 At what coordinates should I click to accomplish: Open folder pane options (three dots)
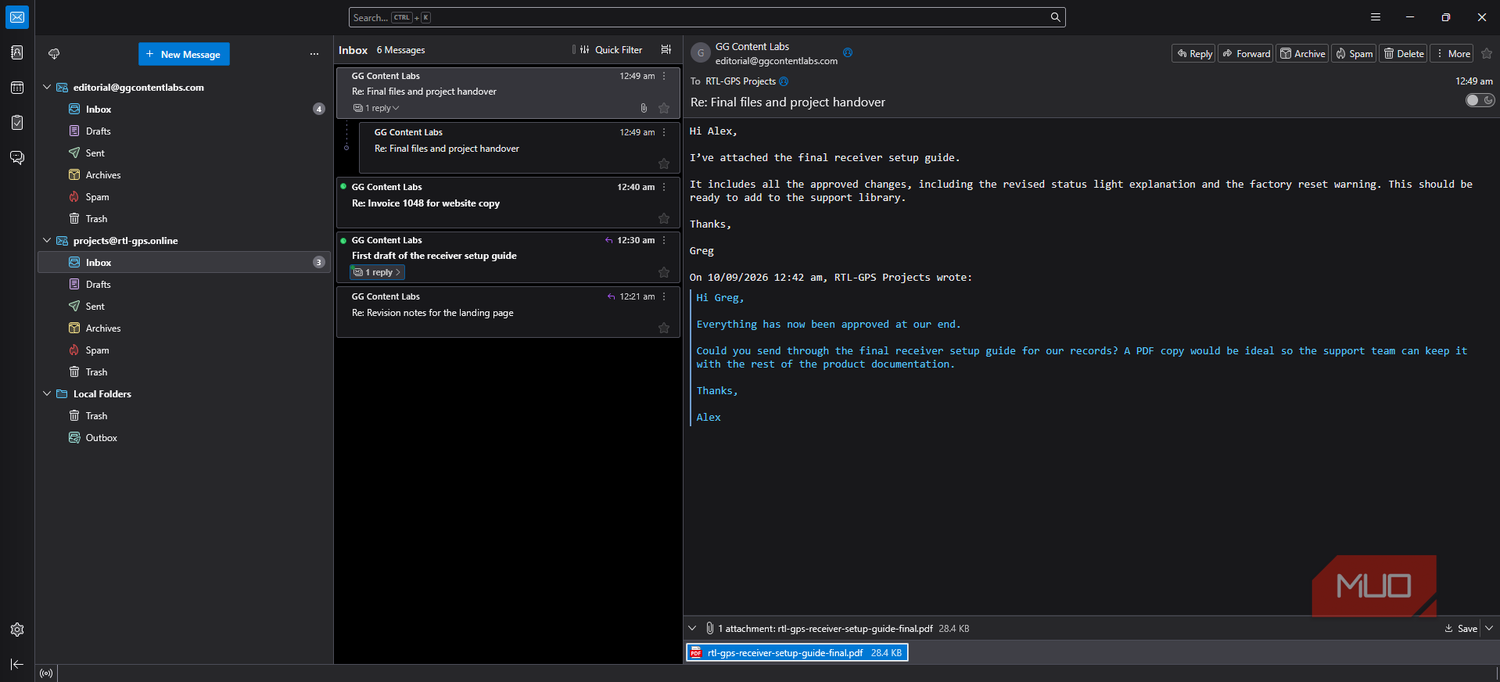tap(314, 54)
